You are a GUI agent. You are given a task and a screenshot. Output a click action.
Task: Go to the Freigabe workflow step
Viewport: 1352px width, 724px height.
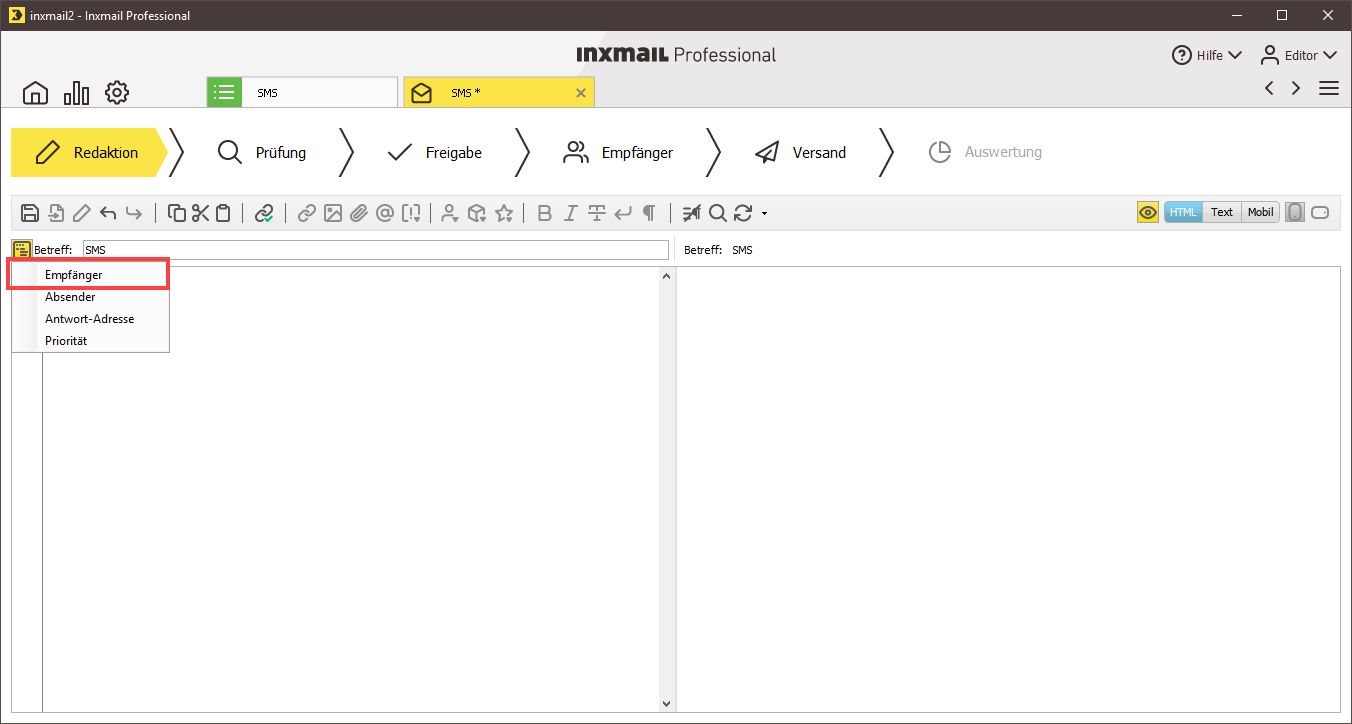[x=434, y=152]
